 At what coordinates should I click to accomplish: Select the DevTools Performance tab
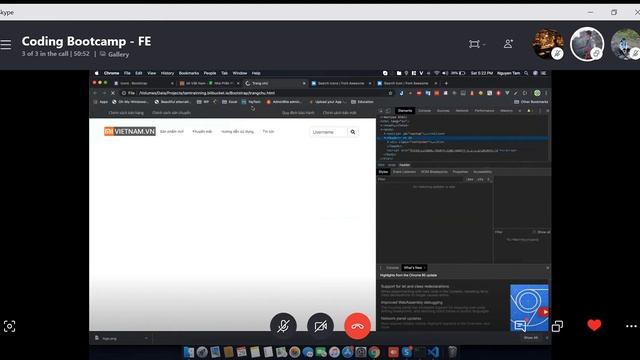(x=484, y=111)
